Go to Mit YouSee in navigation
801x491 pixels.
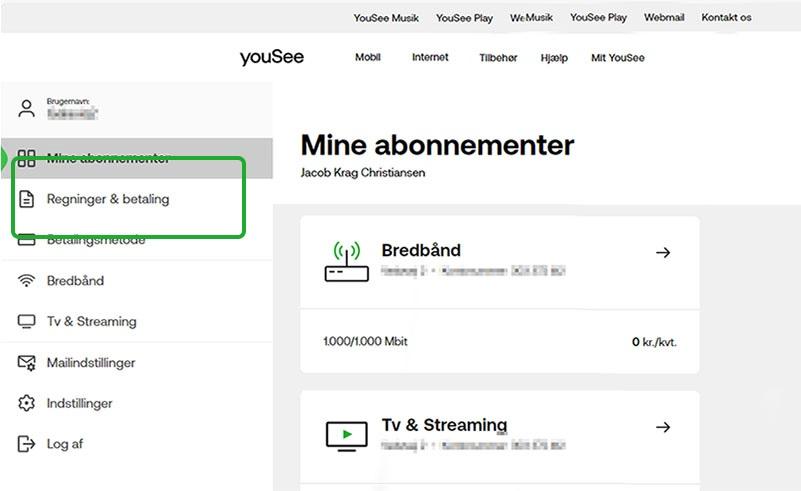(618, 58)
